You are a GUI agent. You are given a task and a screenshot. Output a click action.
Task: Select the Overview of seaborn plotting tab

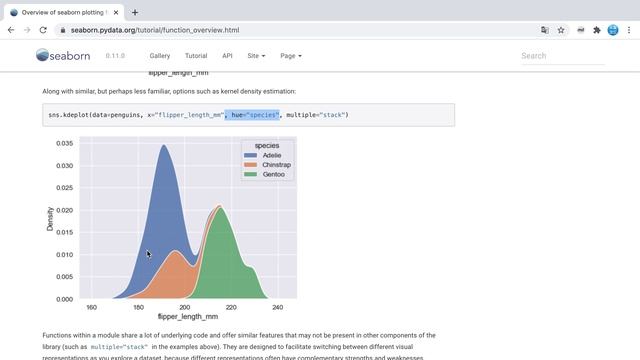(x=64, y=13)
